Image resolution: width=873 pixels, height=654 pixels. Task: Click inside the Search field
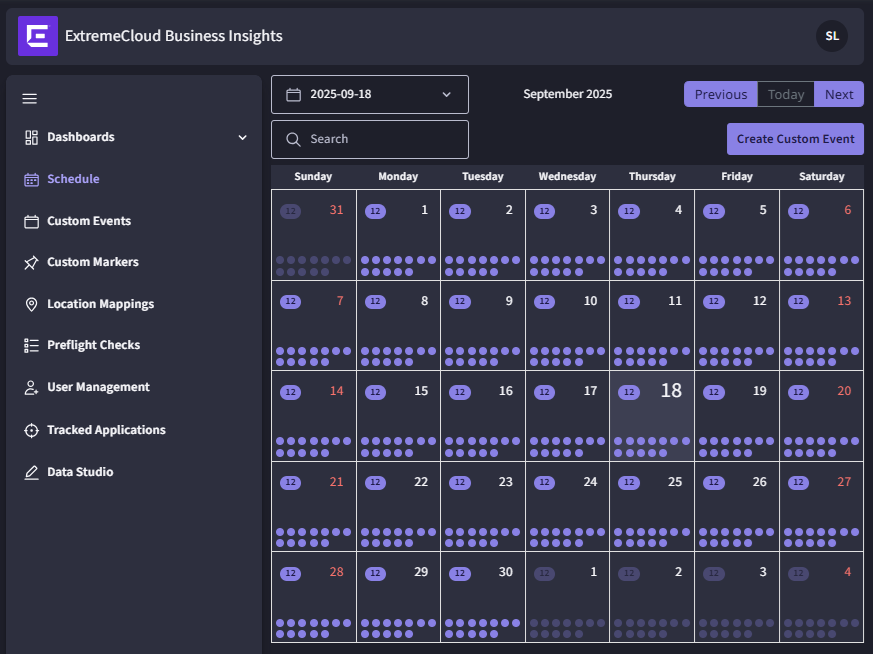coord(380,139)
